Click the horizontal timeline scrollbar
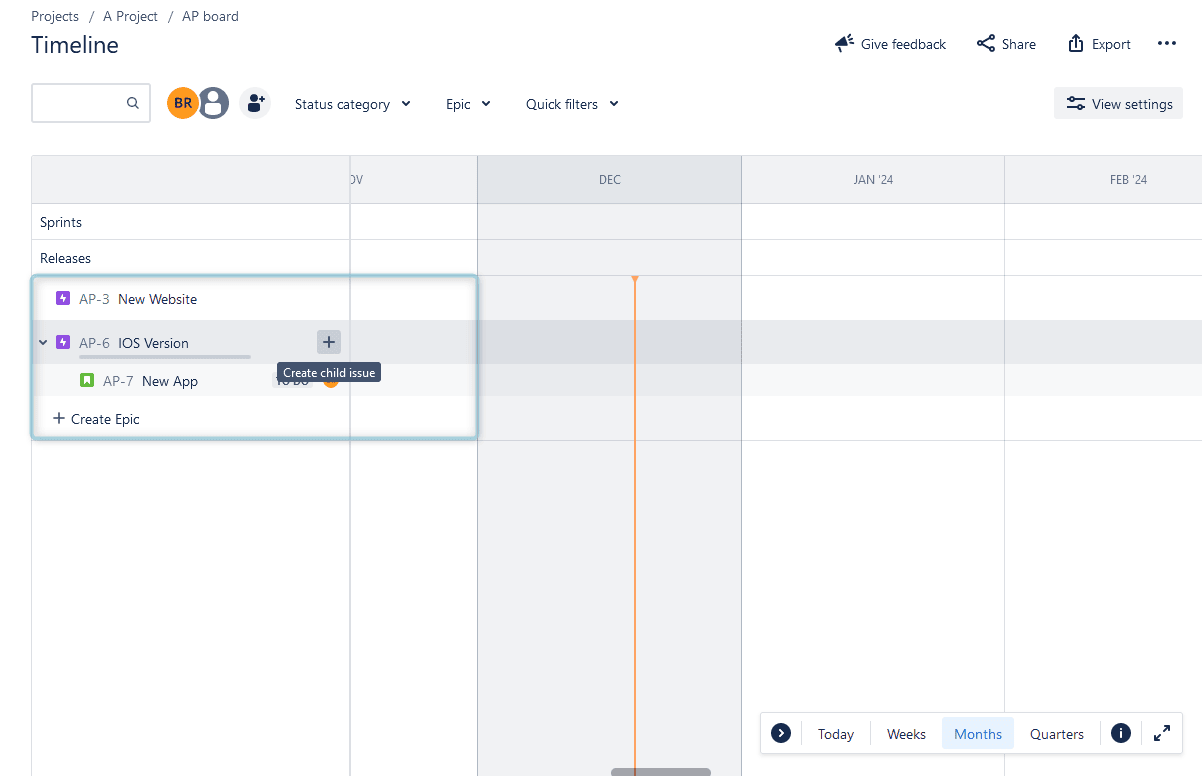The height and width of the screenshot is (776, 1202). 660,771
